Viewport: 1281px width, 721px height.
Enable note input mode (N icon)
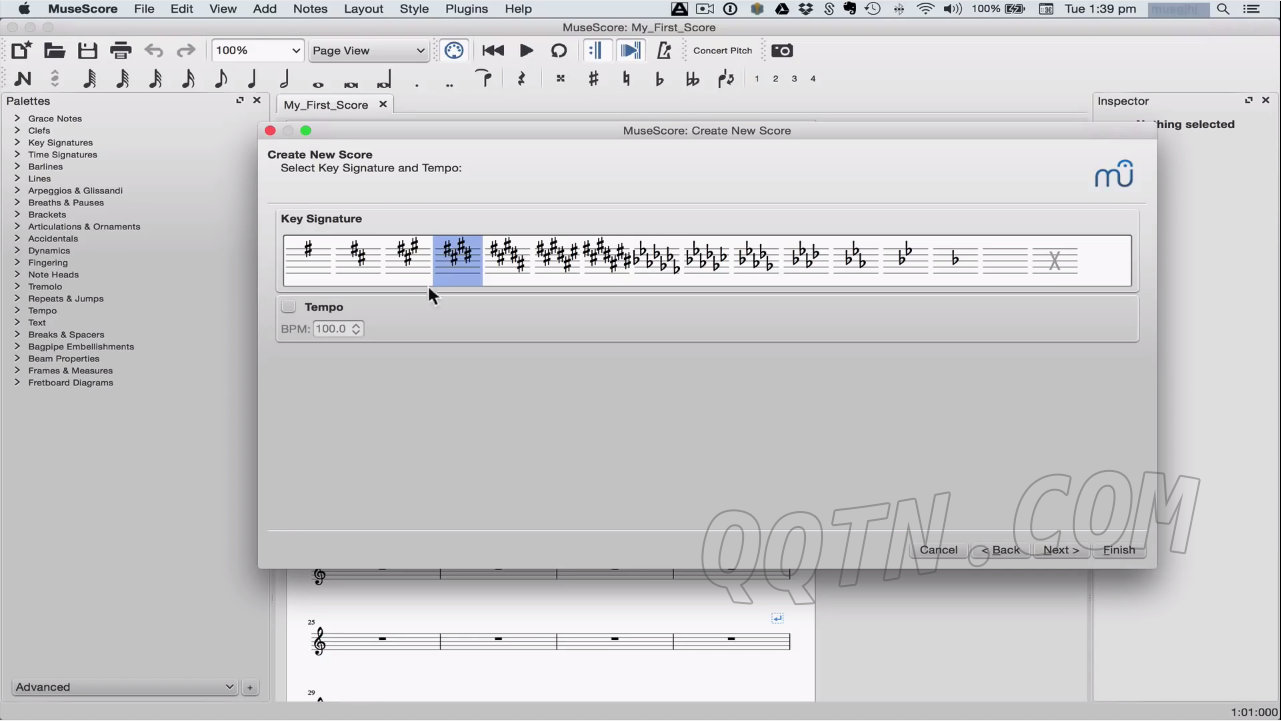click(22, 79)
